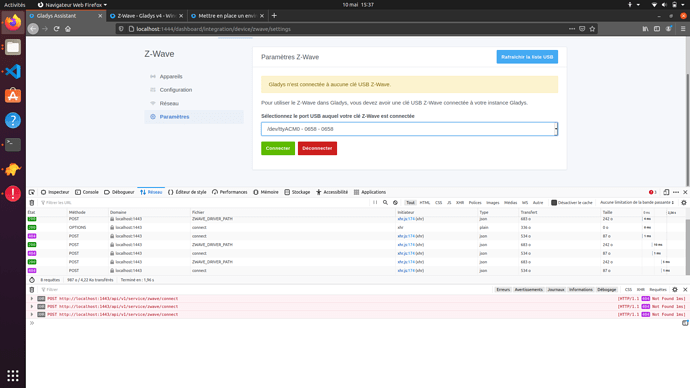Image resolution: width=690 pixels, height=388 pixels.
Task: Open 'Navigateur Web Firefox' app menu
Action: (x=72, y=5)
